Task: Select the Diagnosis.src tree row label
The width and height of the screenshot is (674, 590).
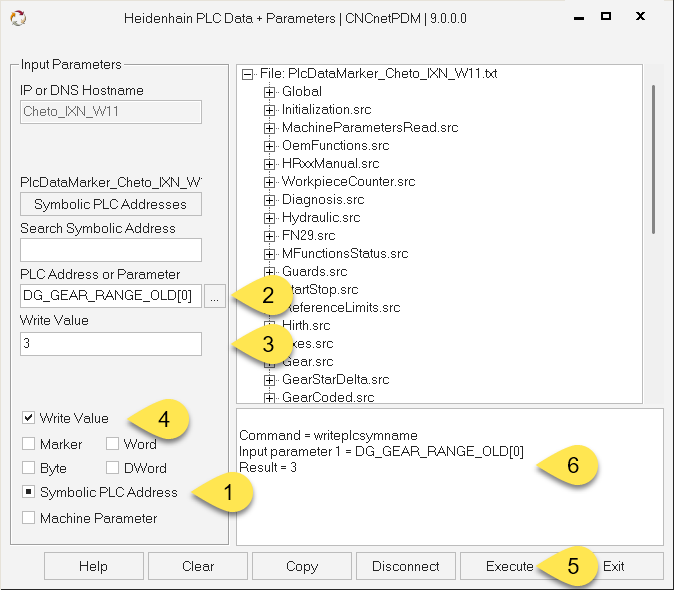Action: pos(323,200)
